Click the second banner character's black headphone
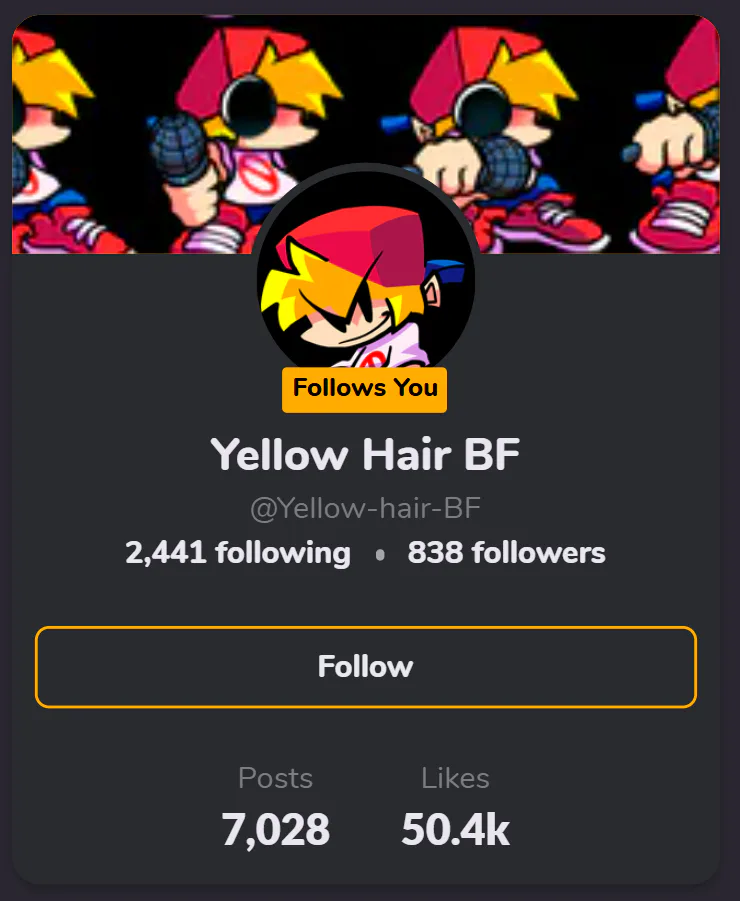The image size is (740, 901). tap(249, 106)
